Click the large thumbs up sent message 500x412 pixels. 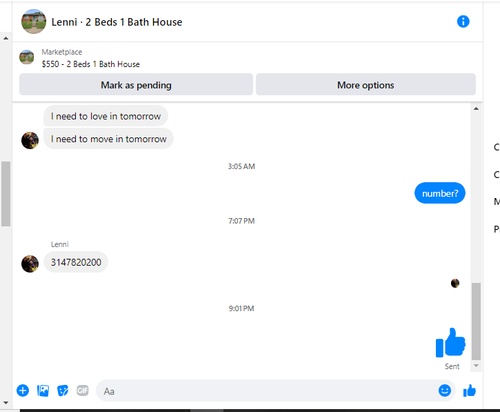tap(450, 343)
